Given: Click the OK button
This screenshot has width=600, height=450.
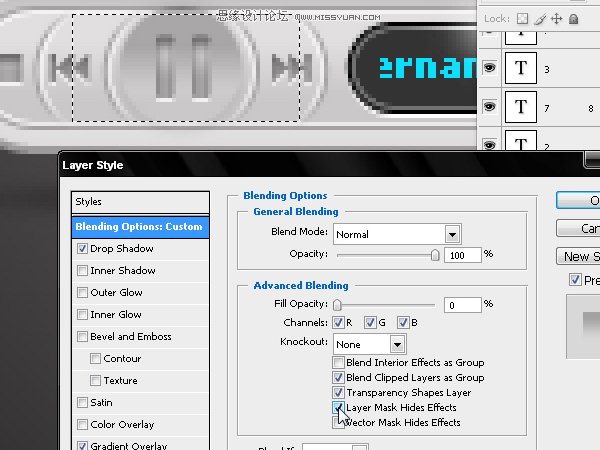Looking at the screenshot, I should pos(578,201).
